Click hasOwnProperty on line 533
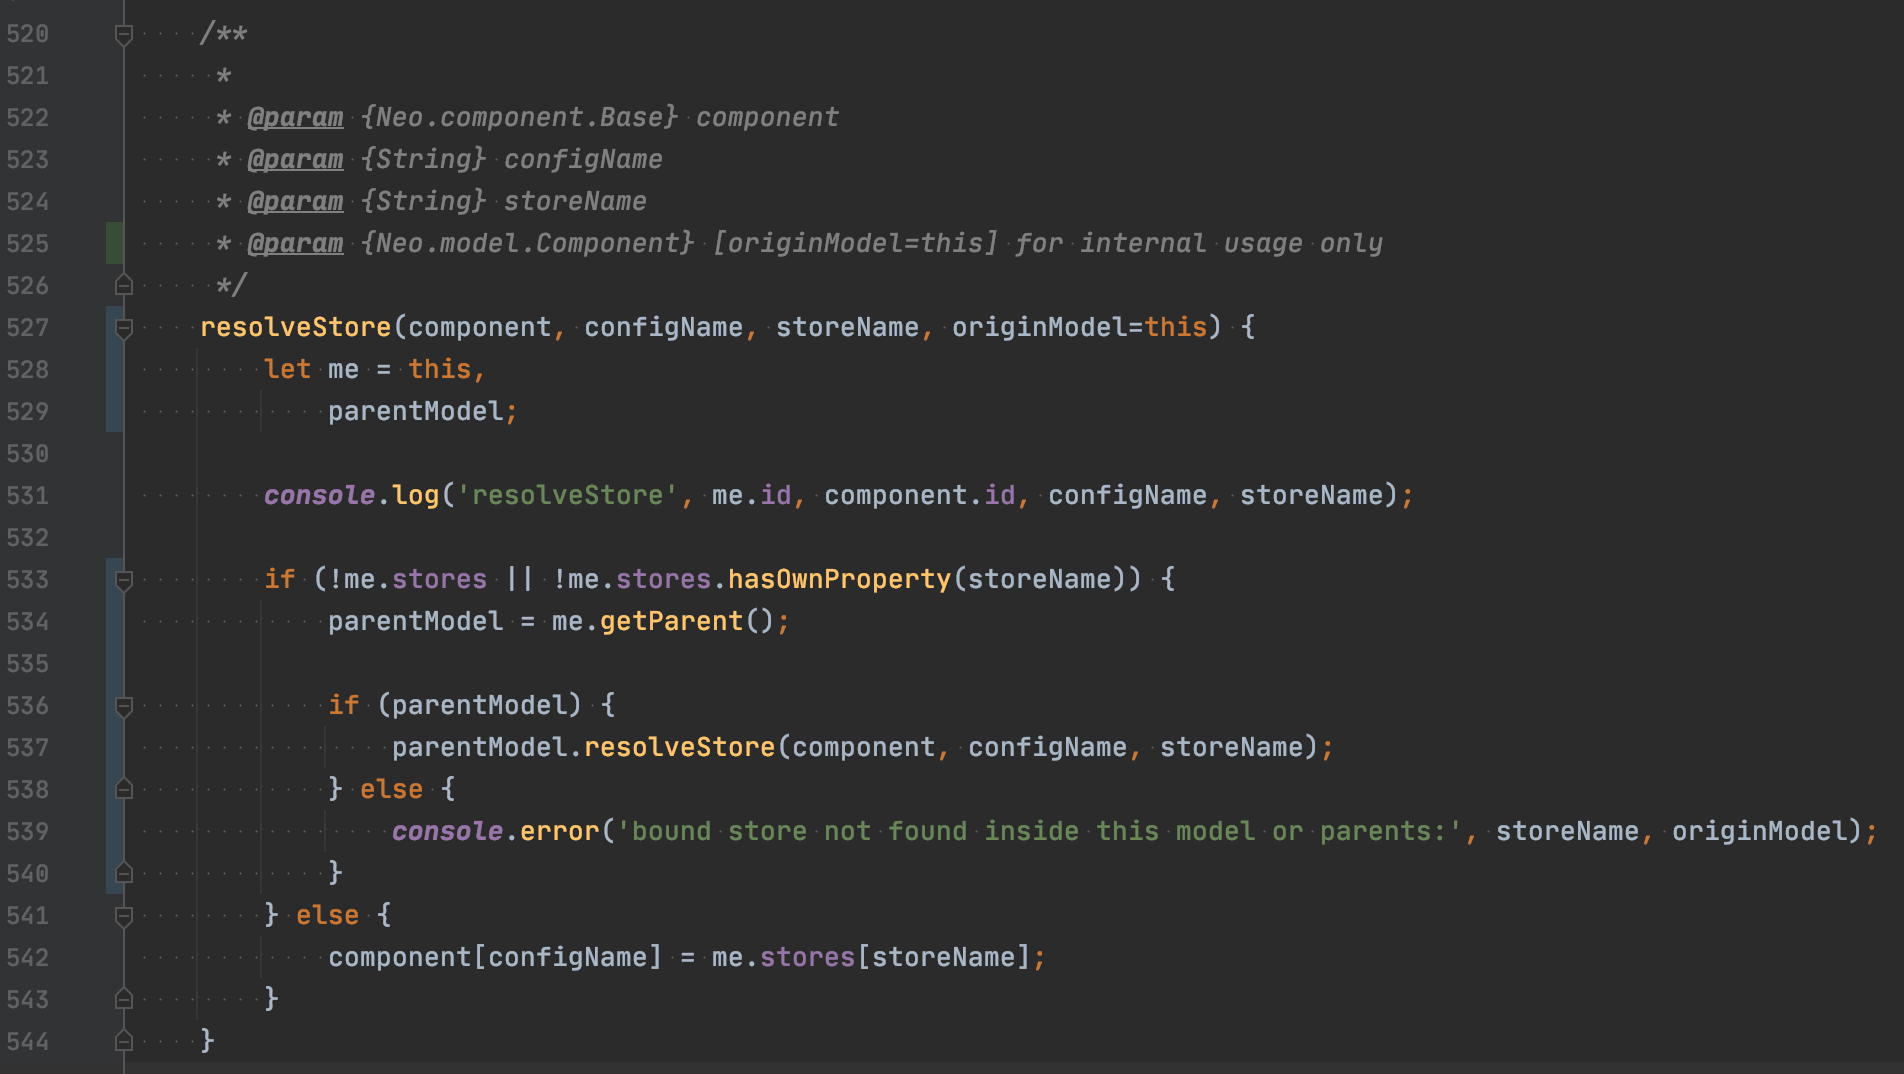 coord(839,579)
